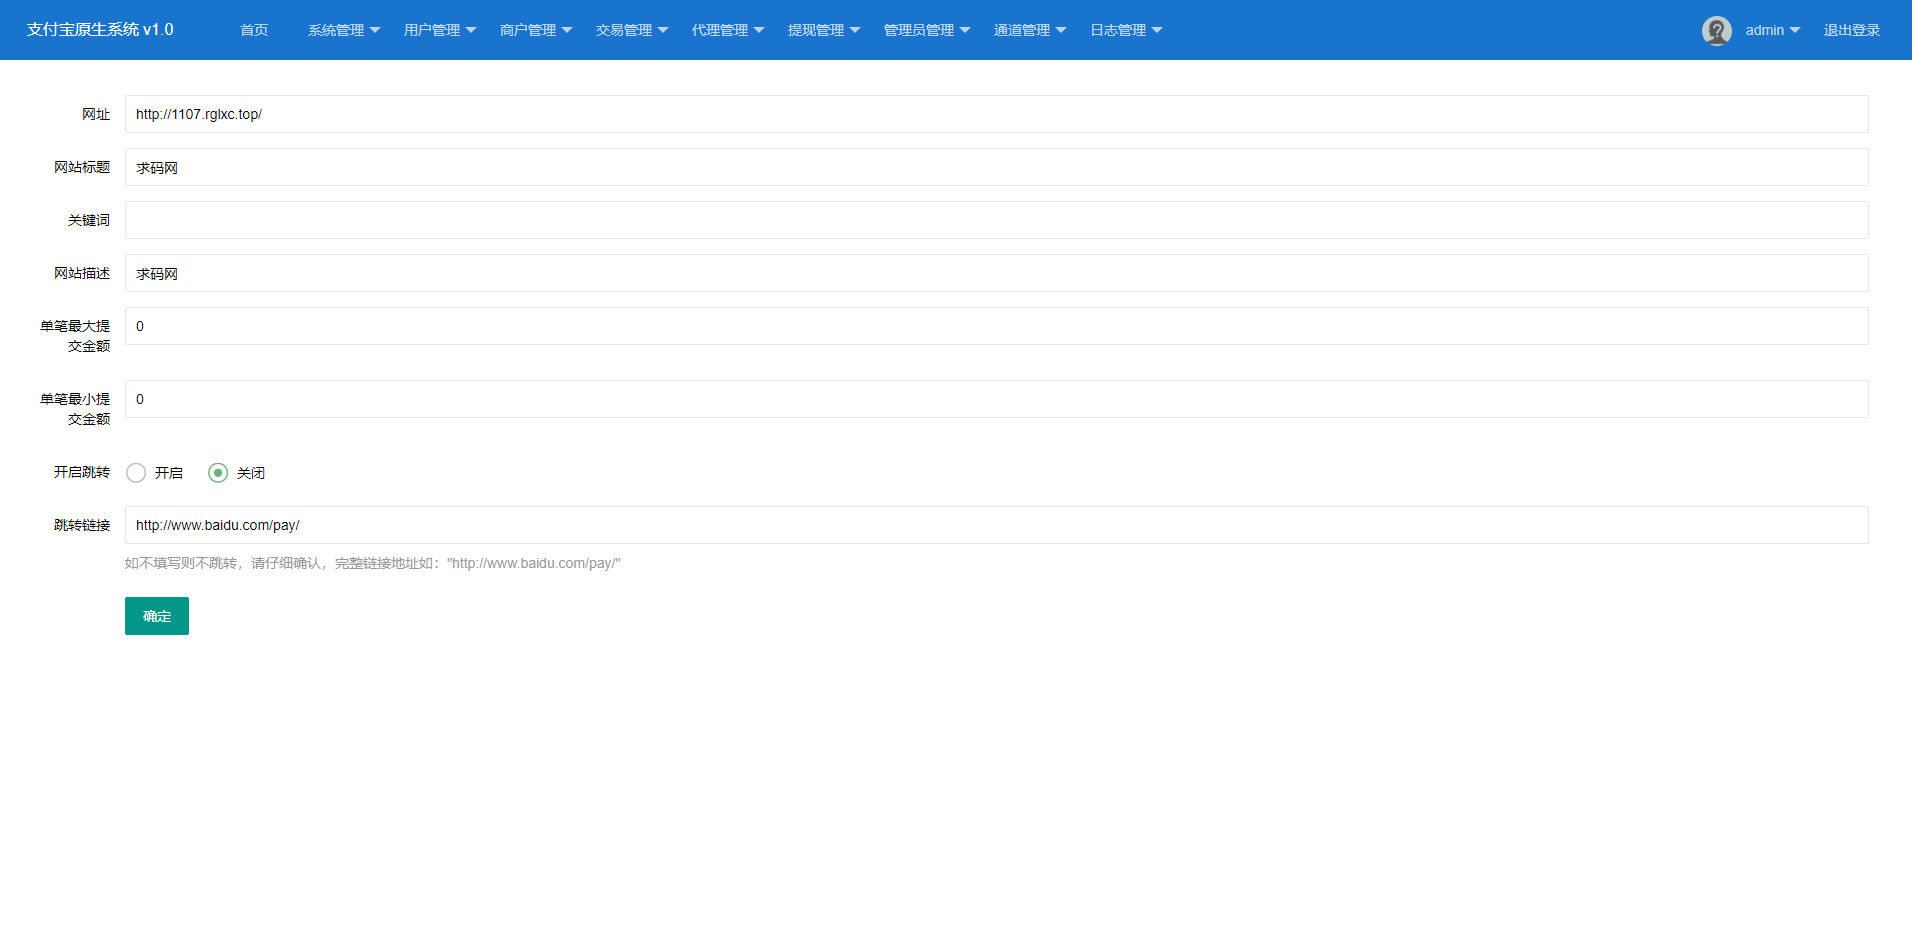
Task: Open the 提现管理 dropdown menu
Action: (x=823, y=30)
